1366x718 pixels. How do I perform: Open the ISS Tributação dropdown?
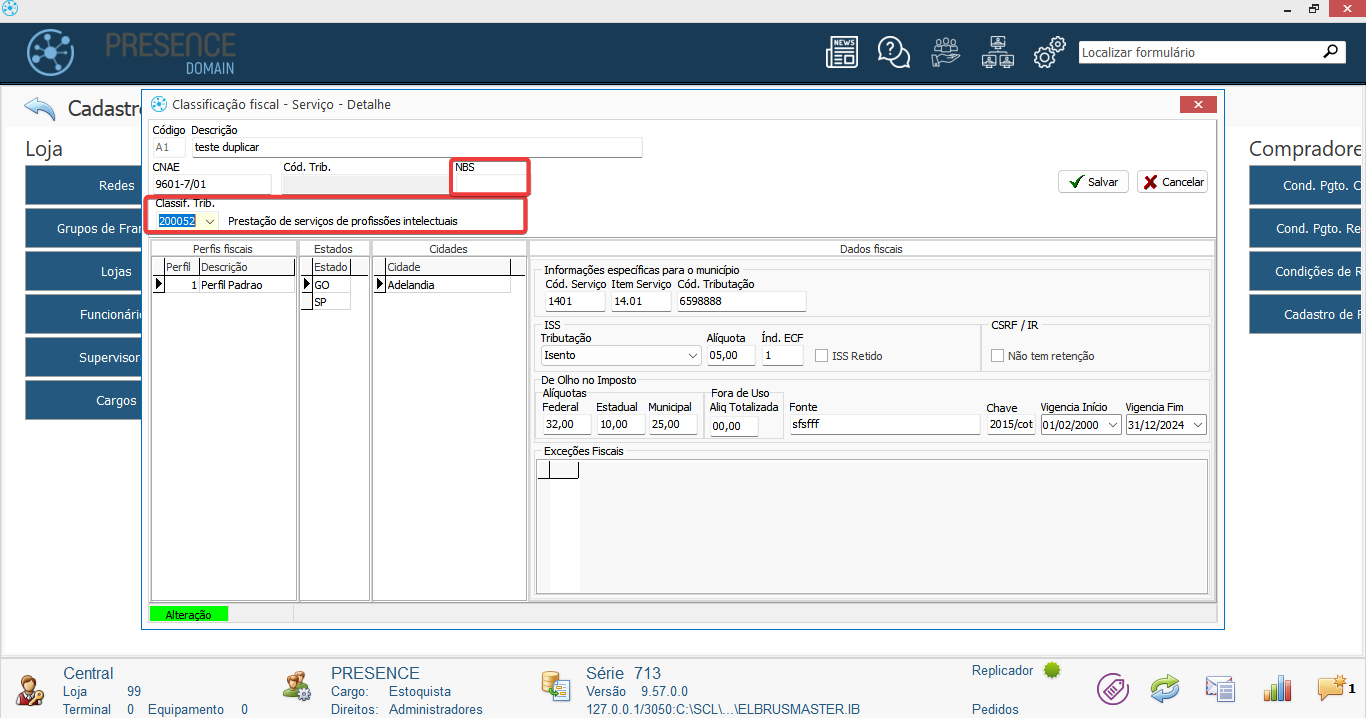693,356
